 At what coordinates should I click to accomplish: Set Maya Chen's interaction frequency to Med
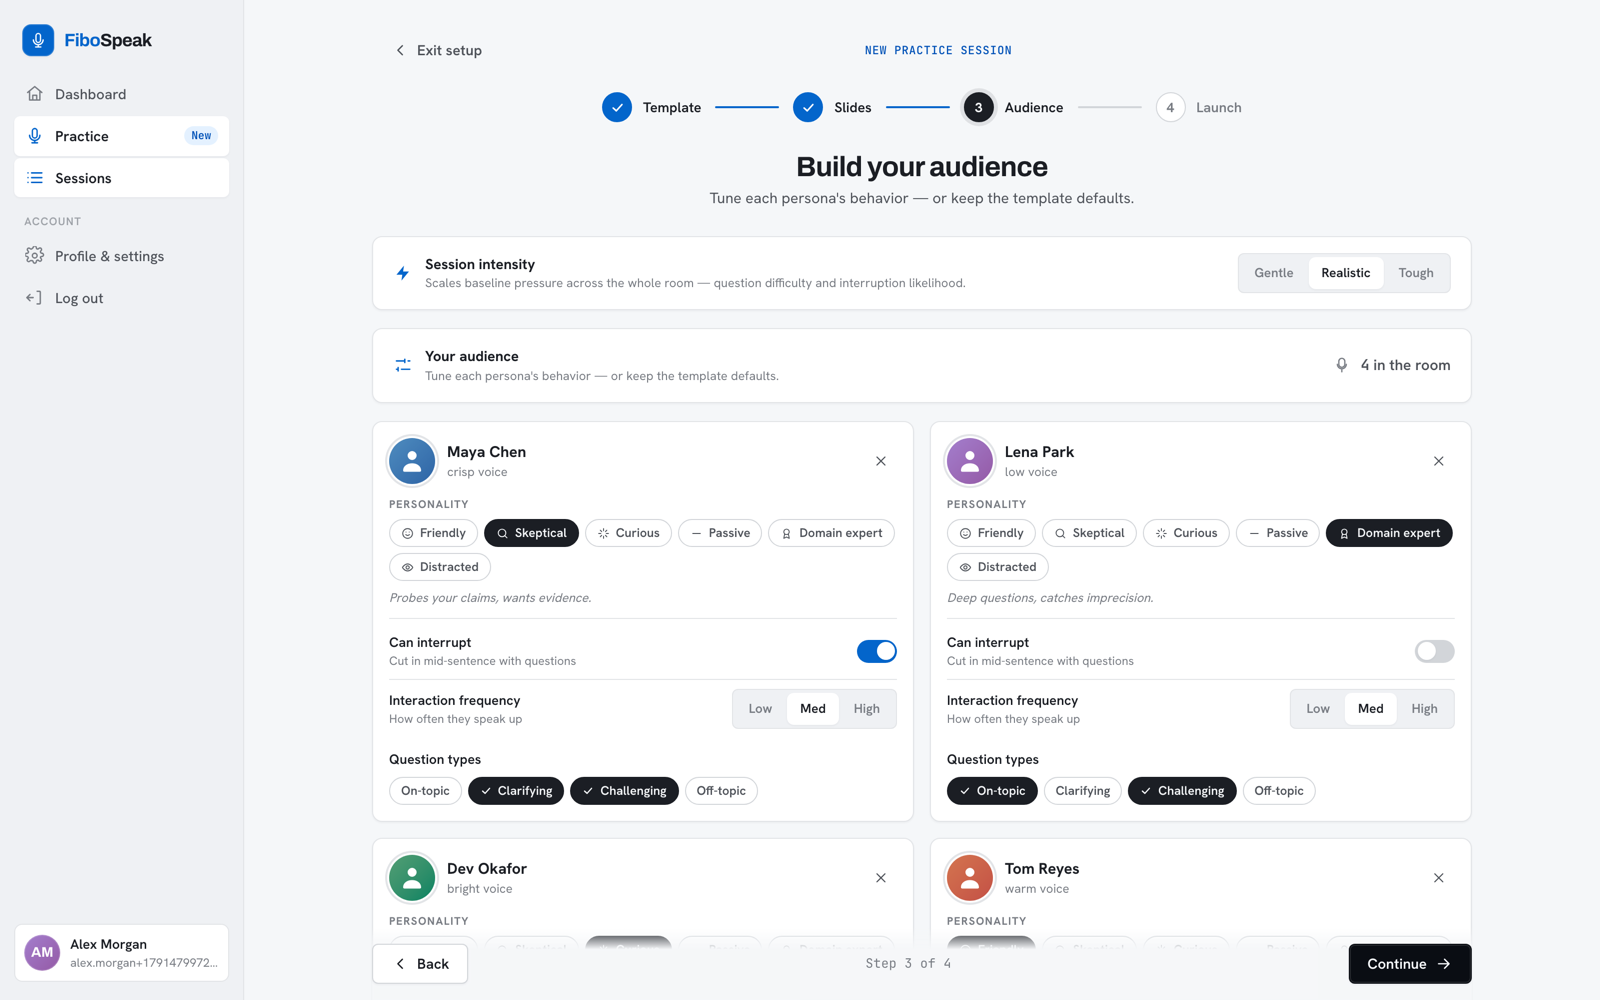click(x=813, y=709)
